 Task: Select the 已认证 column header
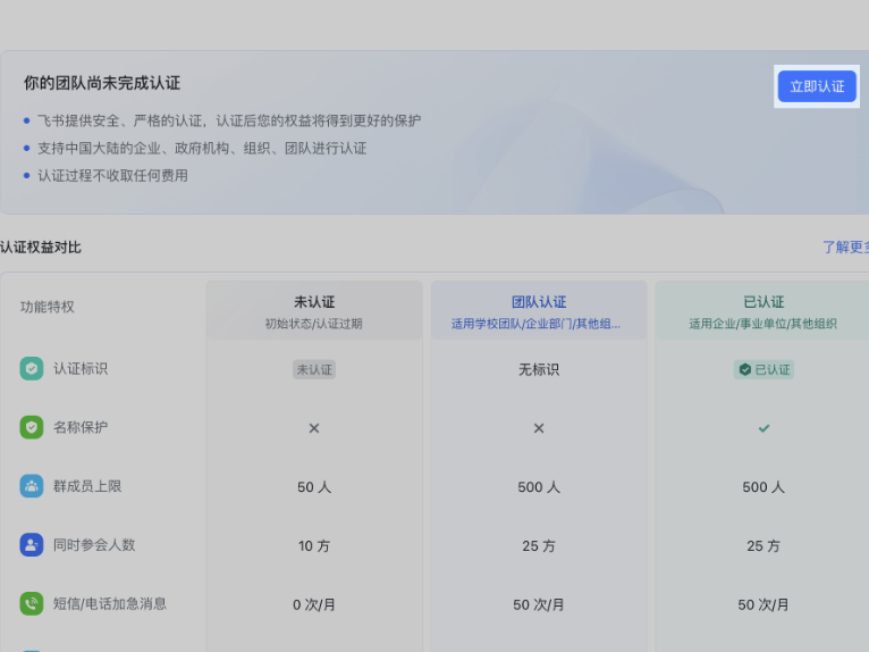[x=763, y=310]
